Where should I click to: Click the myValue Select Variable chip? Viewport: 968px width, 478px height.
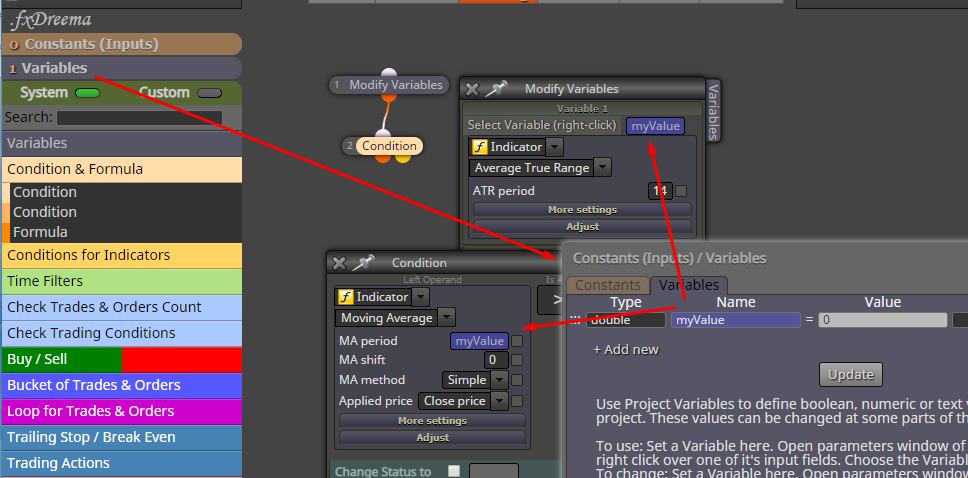(x=655, y=126)
